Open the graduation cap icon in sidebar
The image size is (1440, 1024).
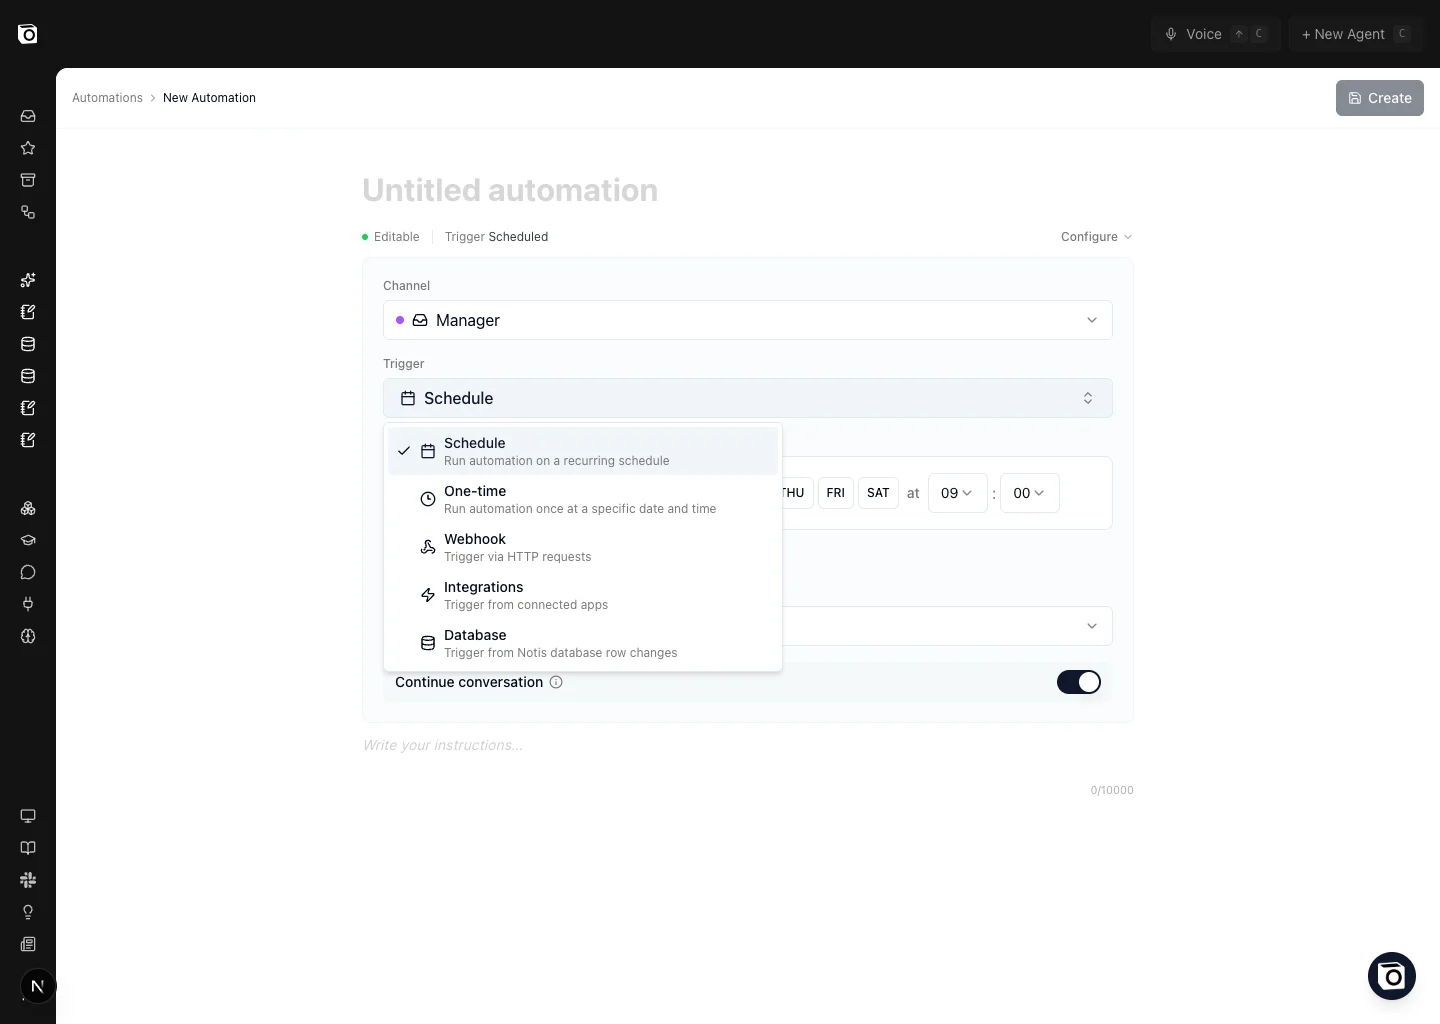28,540
